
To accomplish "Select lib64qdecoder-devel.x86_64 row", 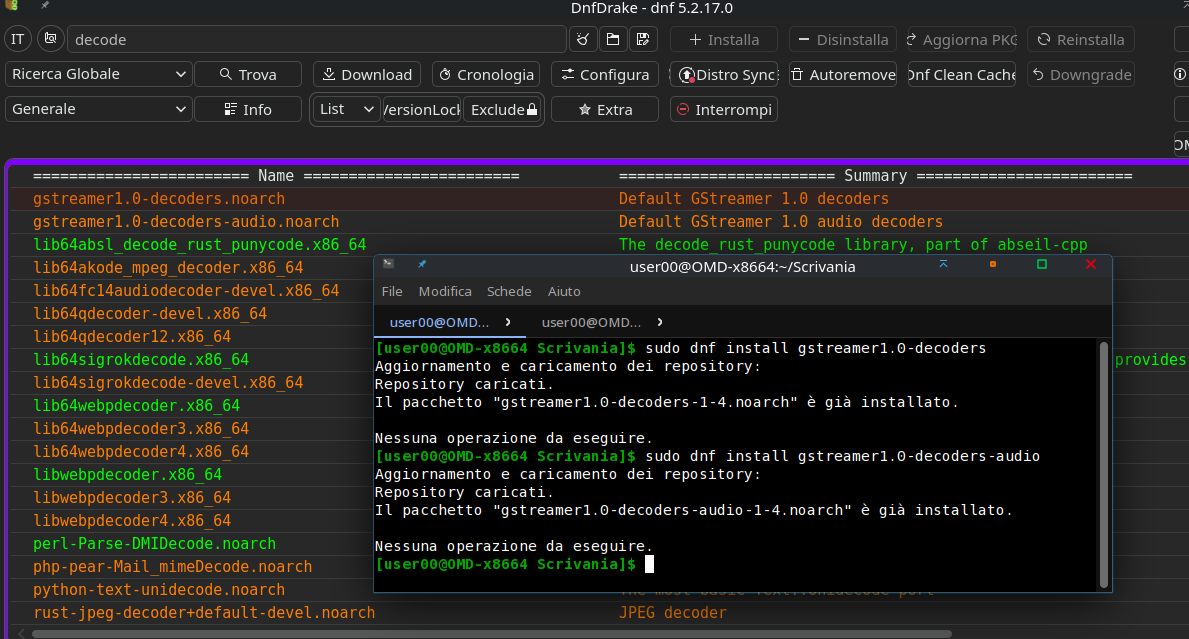I will [149, 314].
